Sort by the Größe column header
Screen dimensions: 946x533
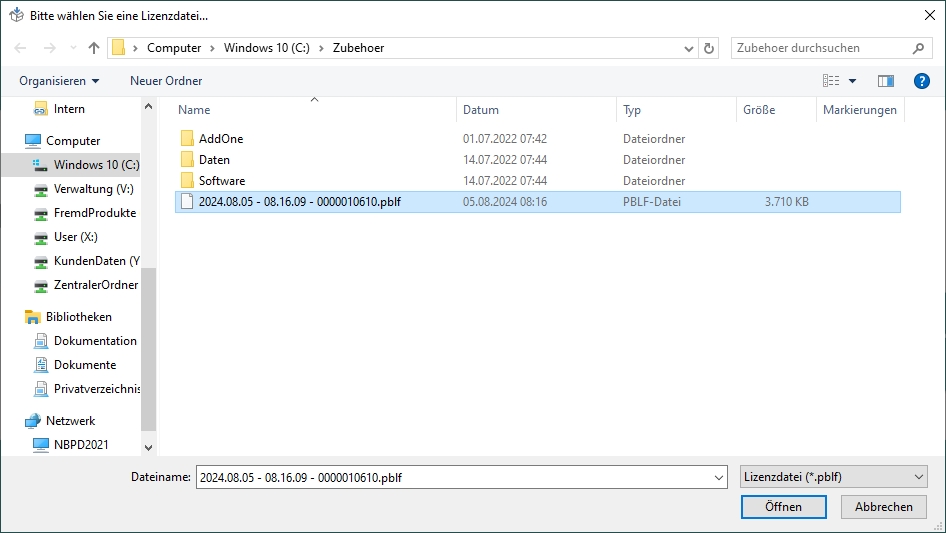759,110
